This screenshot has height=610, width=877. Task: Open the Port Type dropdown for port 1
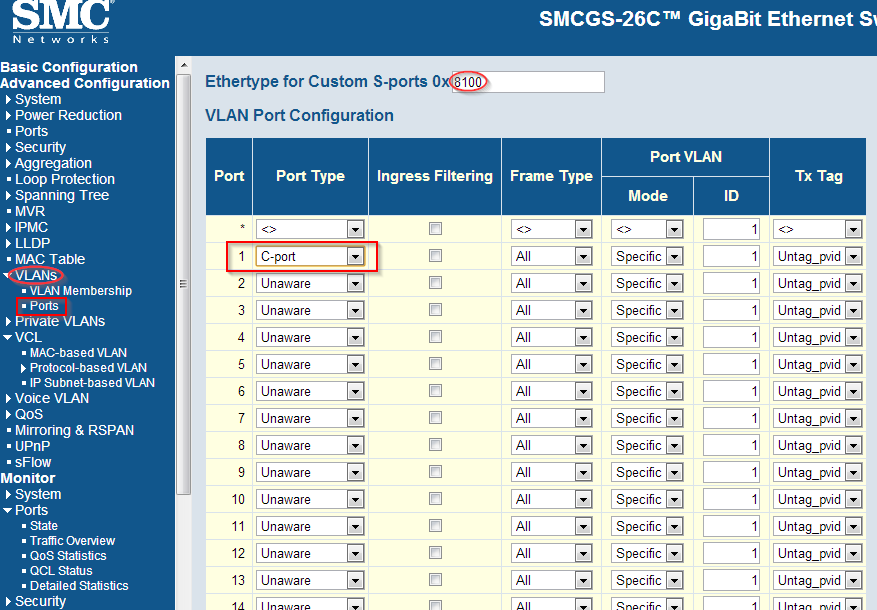(x=355, y=256)
